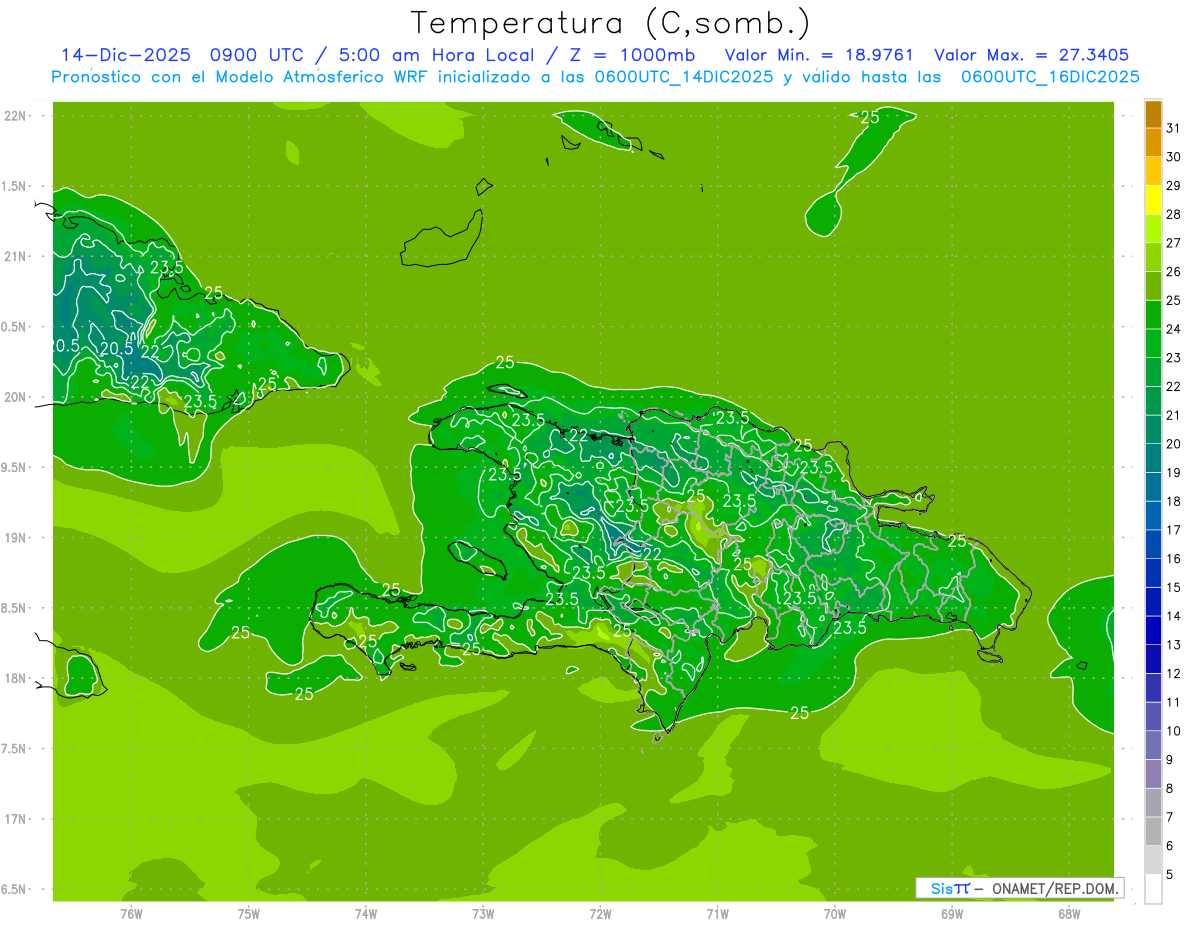The image size is (1200, 927).
Task: Click '0600UTC_16DIC2025' valid-until text
Action: pos(1050,77)
